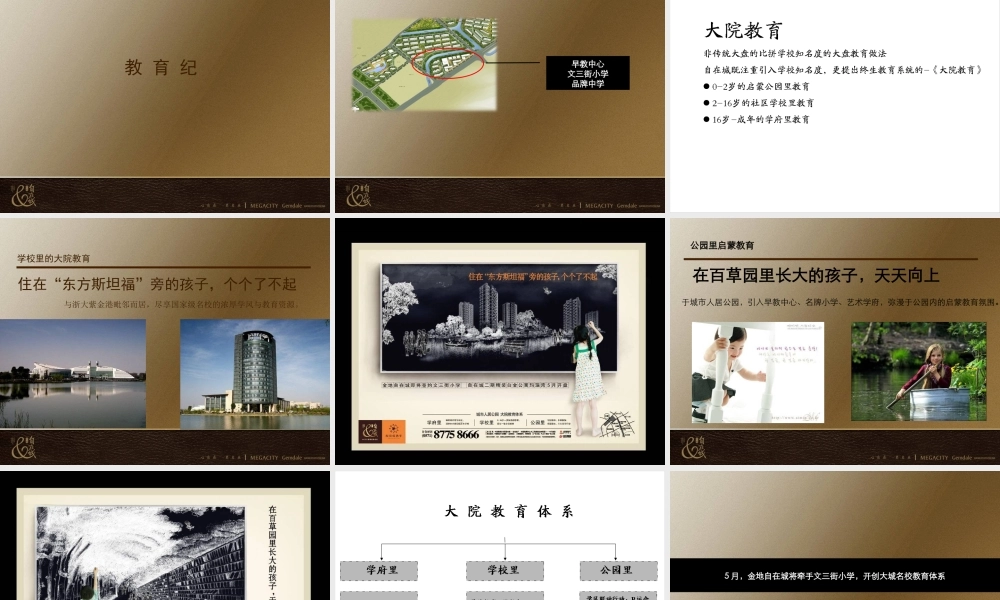Select the photo of the low white building by the lake

click(x=73, y=374)
